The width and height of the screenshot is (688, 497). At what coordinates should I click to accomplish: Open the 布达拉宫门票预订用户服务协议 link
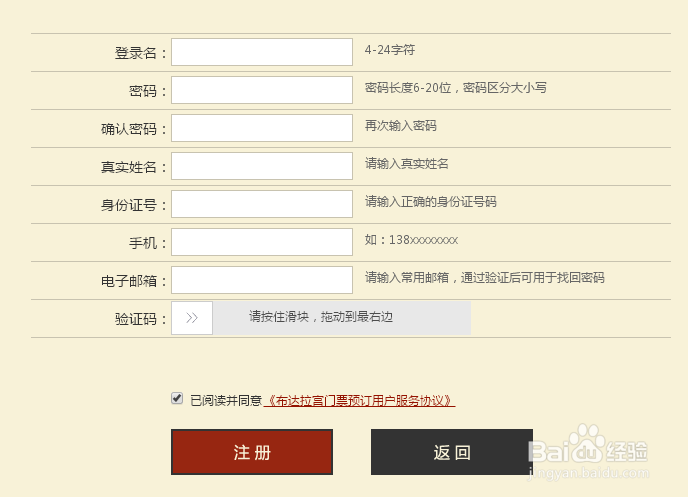click(359, 400)
